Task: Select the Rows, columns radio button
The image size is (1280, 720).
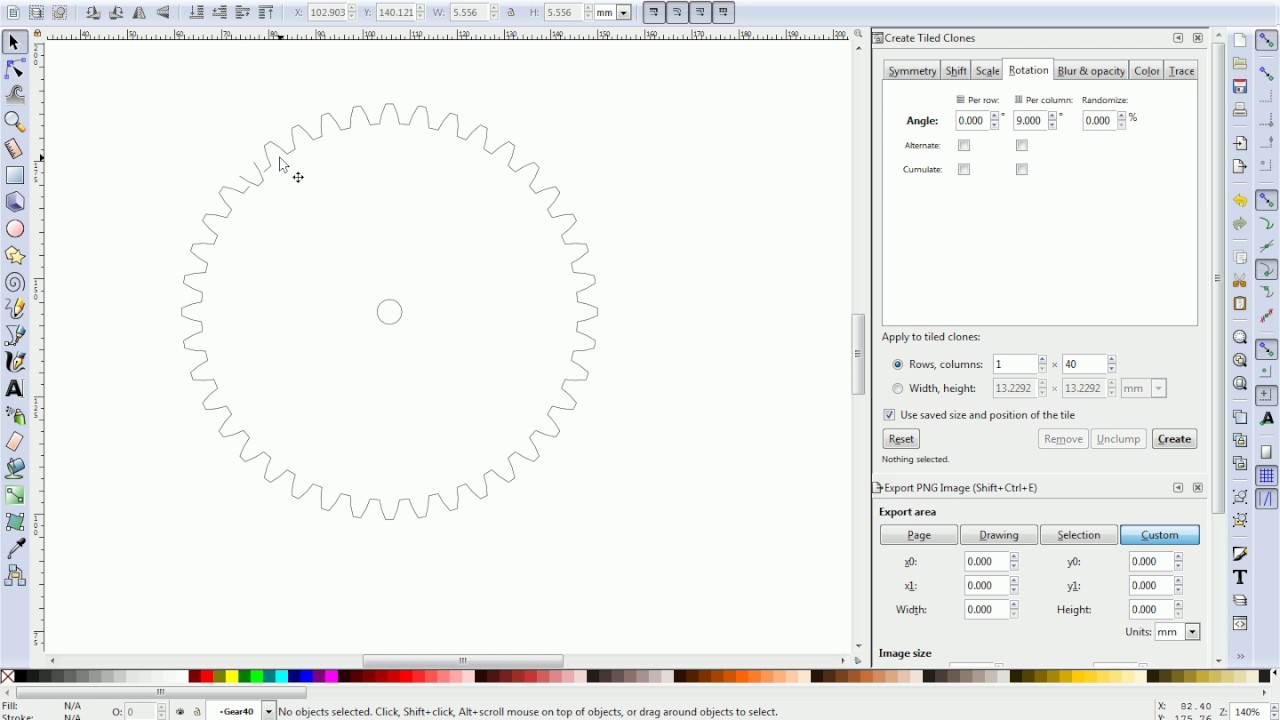Action: (897, 365)
